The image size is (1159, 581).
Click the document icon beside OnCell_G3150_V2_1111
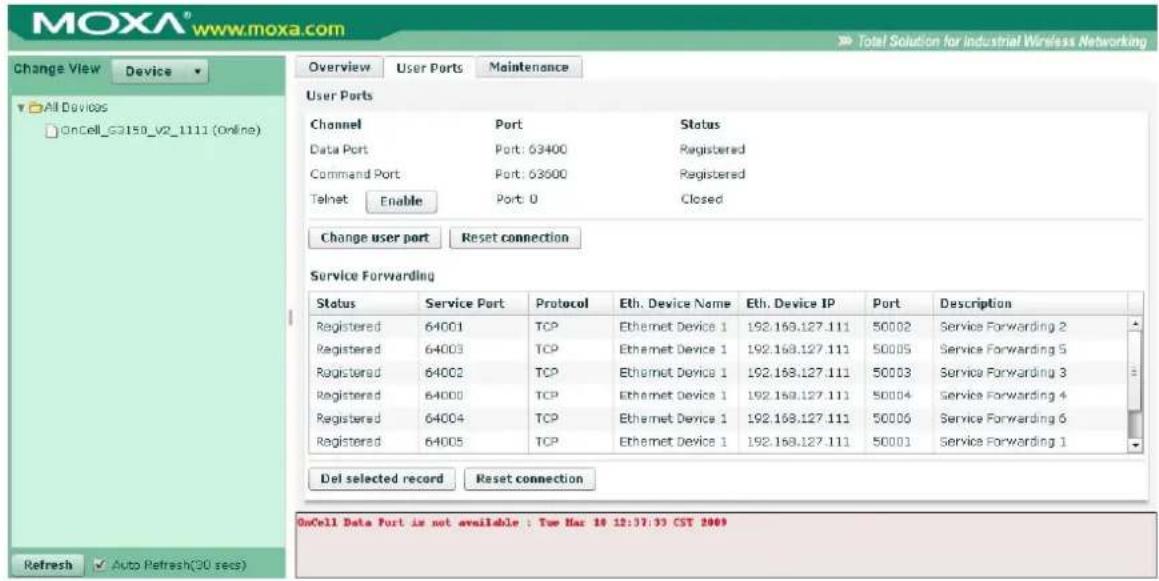point(51,131)
